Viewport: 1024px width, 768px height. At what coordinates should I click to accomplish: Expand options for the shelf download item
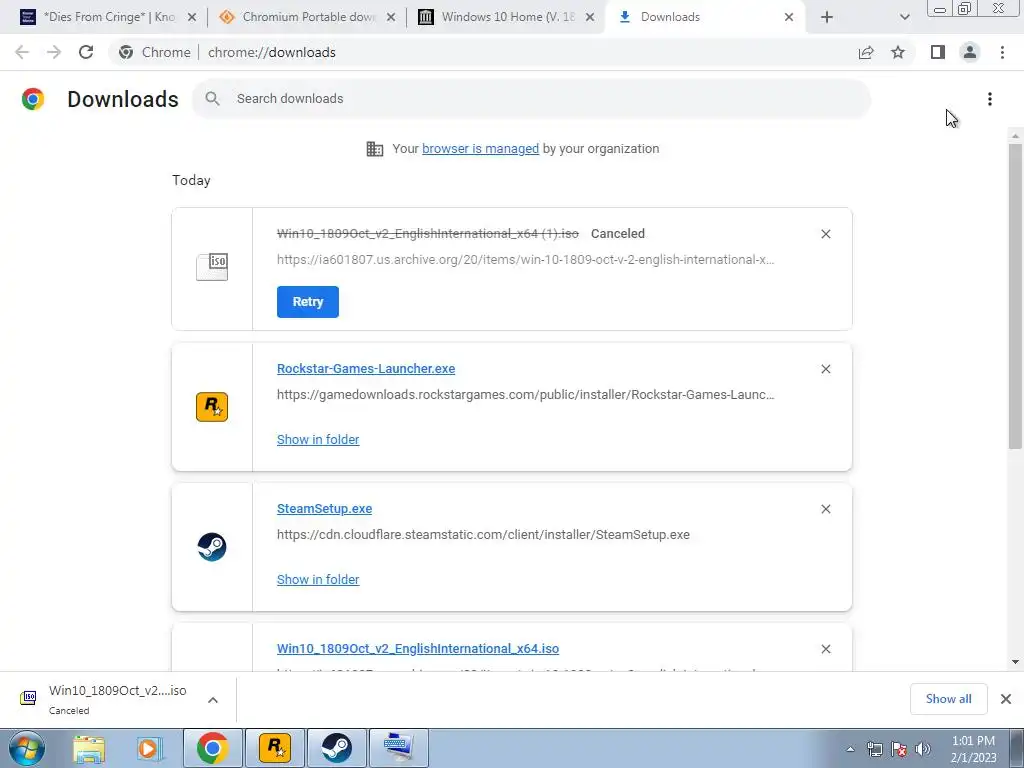[x=213, y=700]
